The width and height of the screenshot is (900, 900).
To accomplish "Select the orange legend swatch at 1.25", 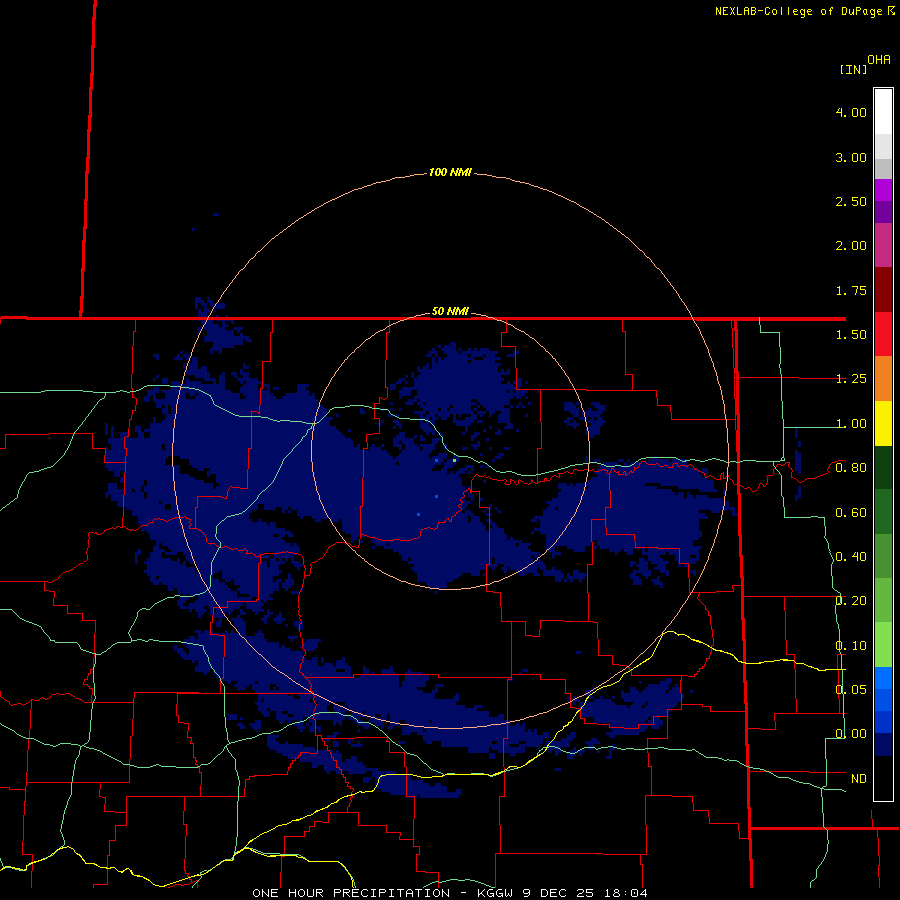I will (883, 378).
